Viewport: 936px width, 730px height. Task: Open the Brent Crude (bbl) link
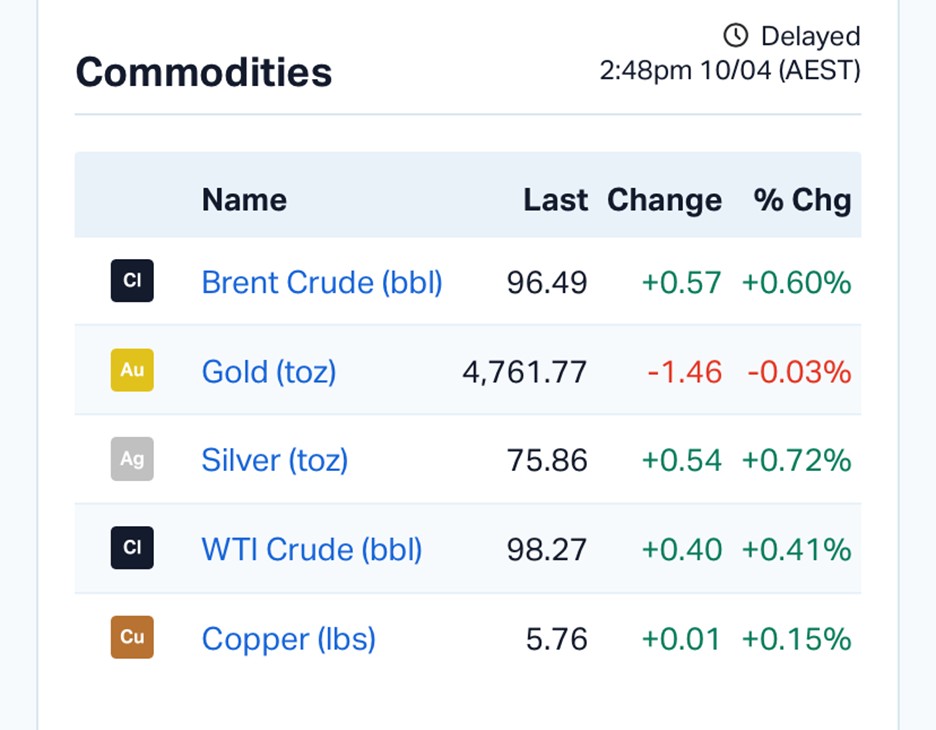pyautogui.click(x=321, y=282)
